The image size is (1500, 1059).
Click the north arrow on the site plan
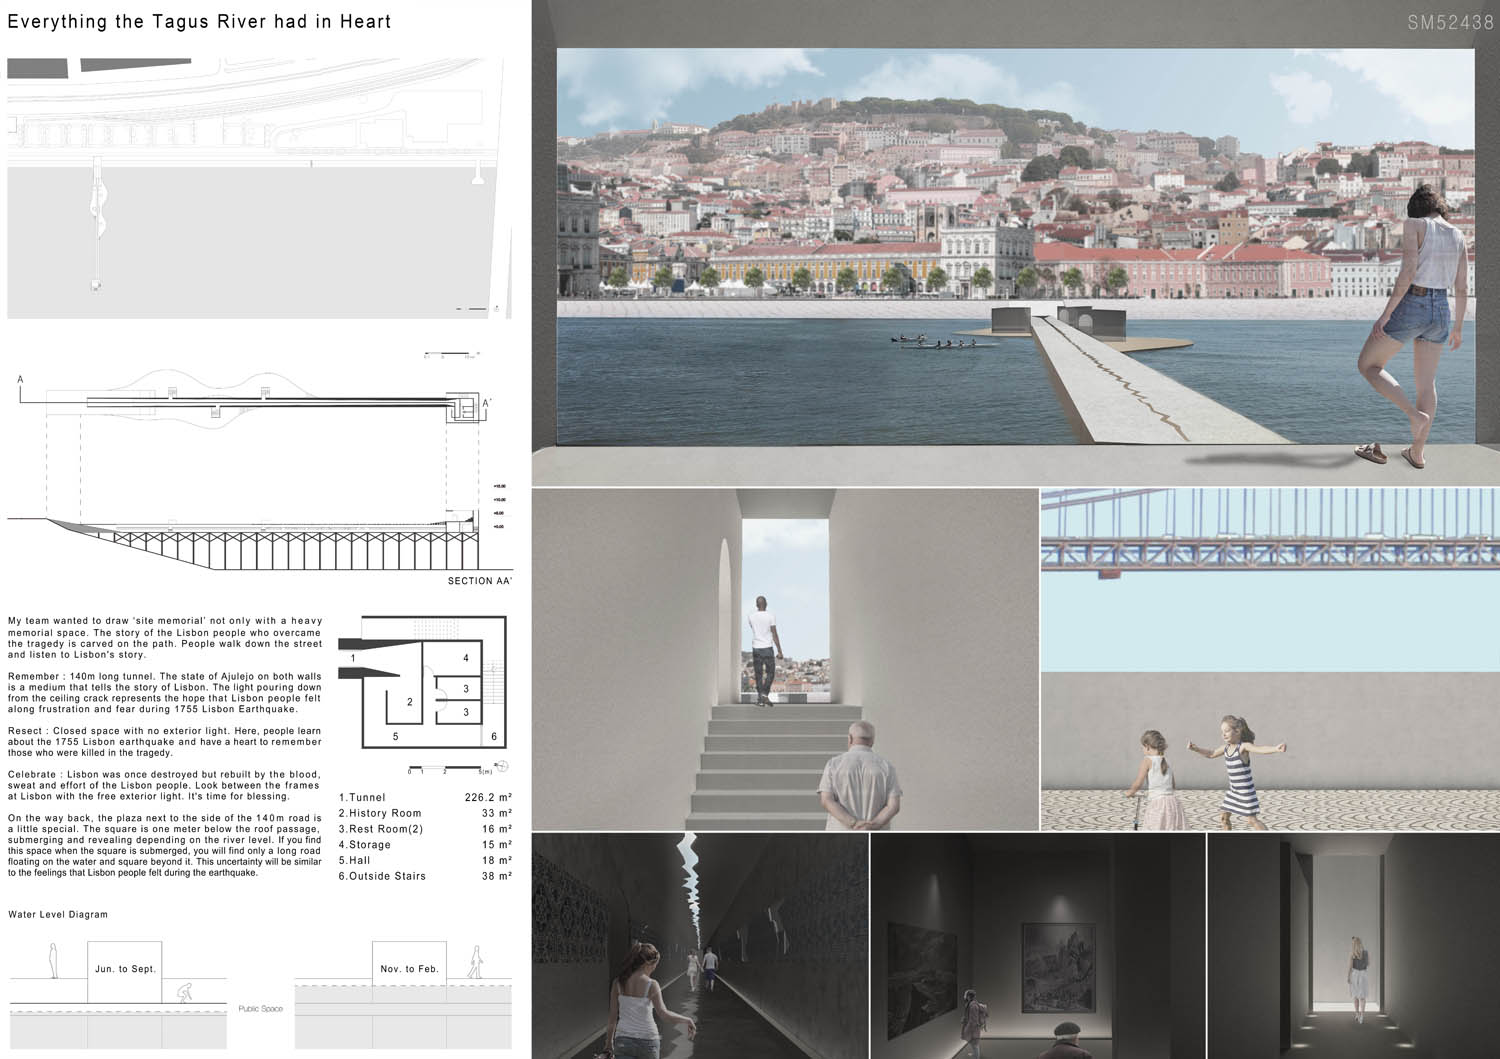click(x=495, y=309)
